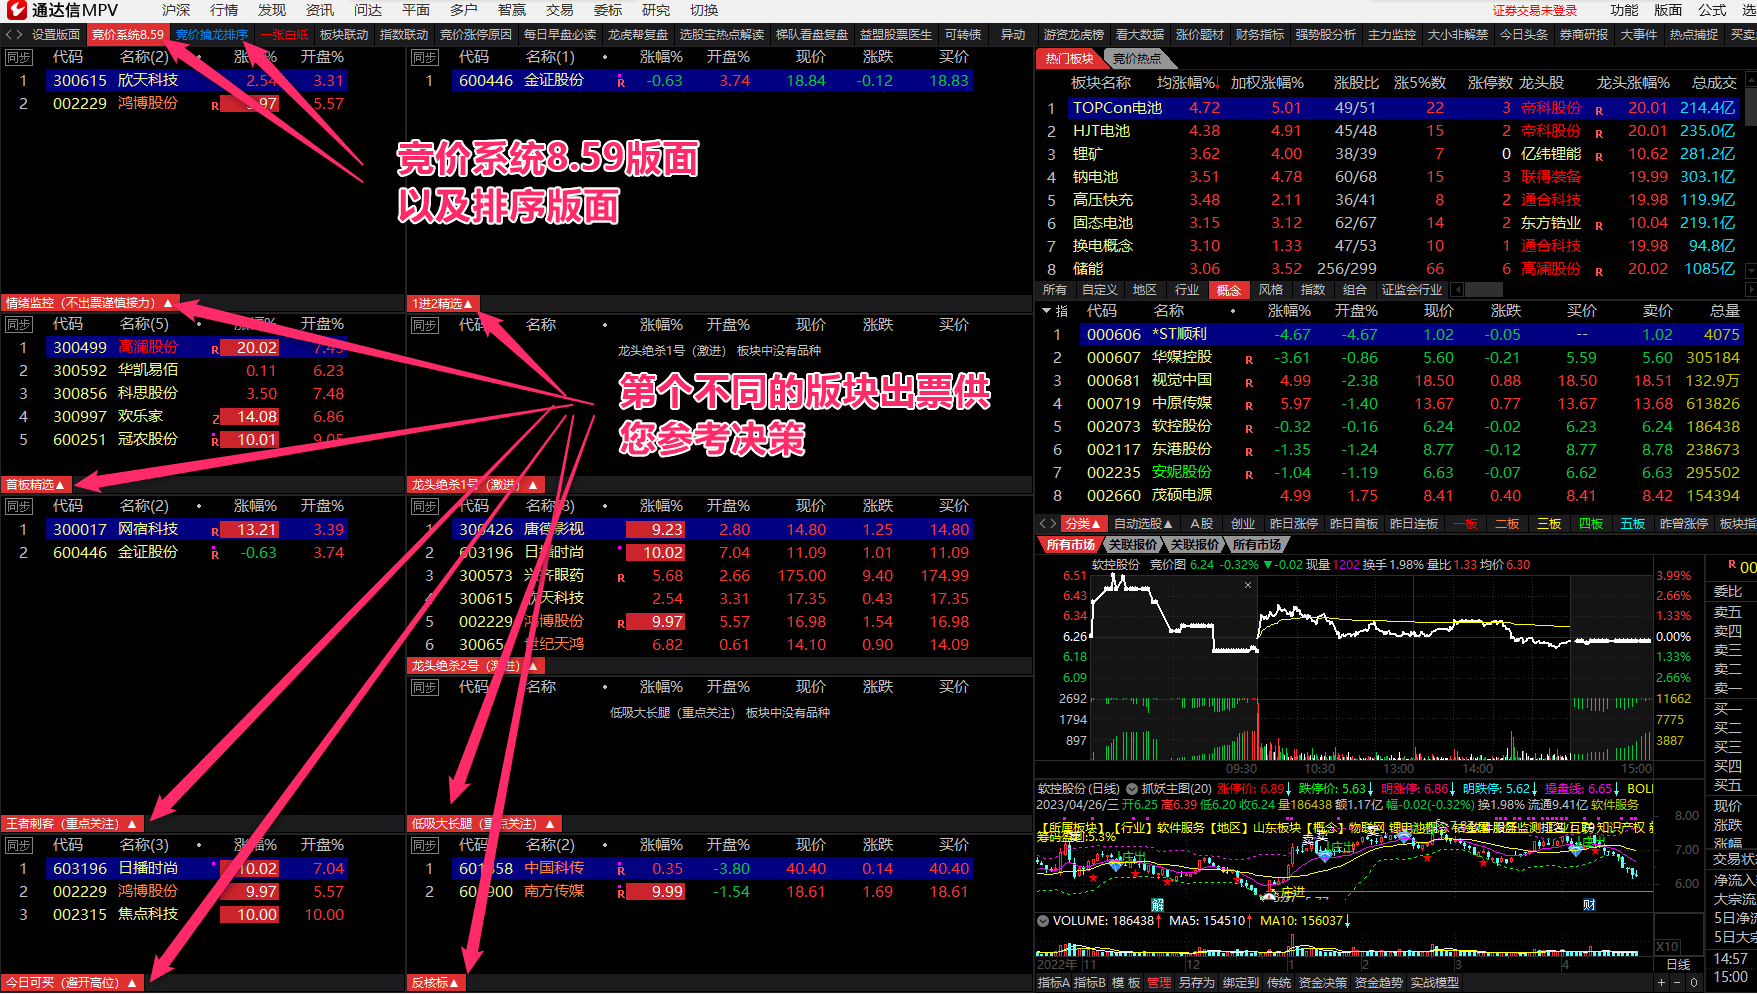1757x994 pixels.
Task: Open the 交易 menu
Action: point(560,10)
